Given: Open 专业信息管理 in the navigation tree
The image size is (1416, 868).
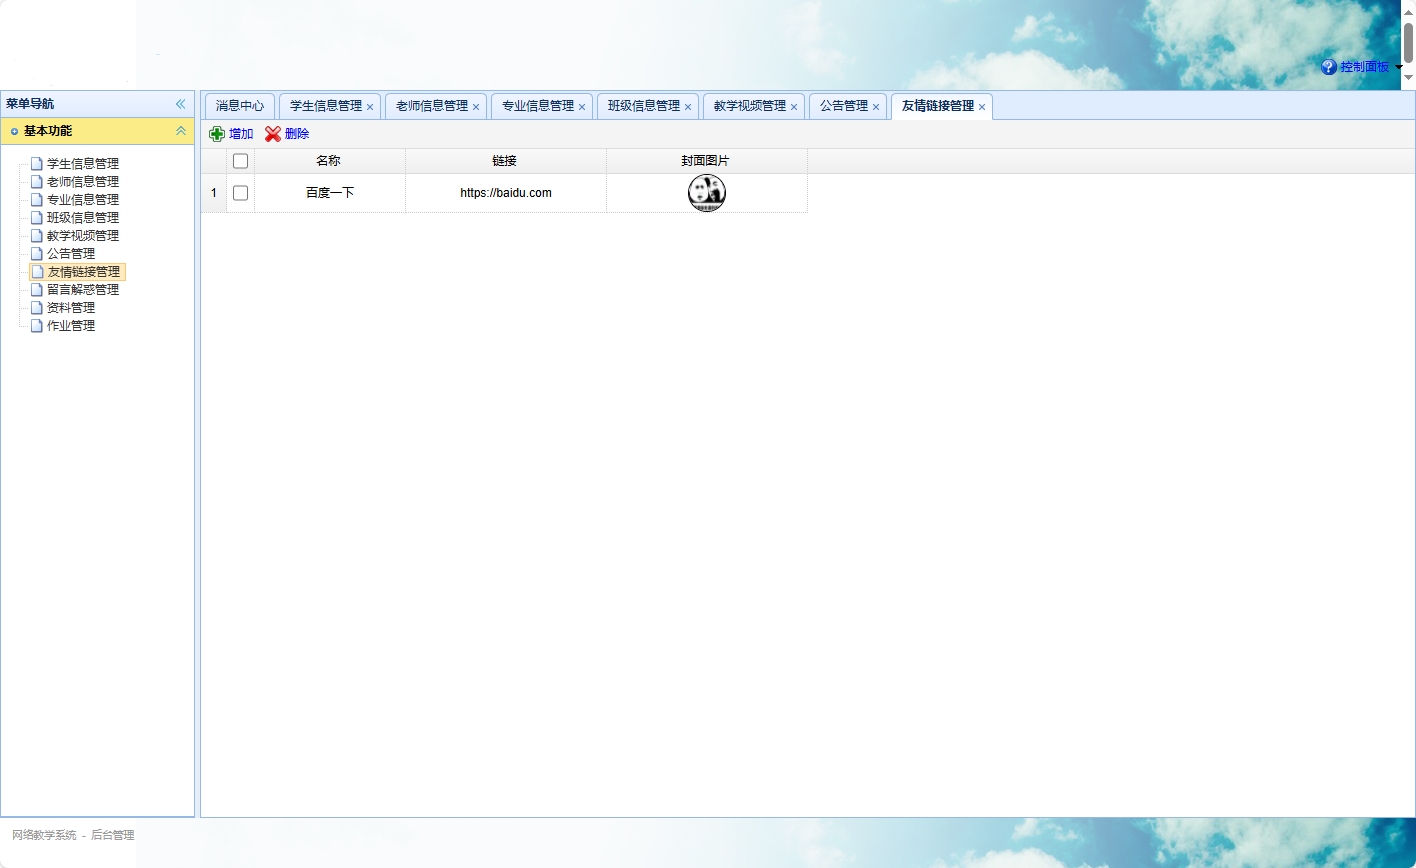Looking at the screenshot, I should click(x=83, y=200).
